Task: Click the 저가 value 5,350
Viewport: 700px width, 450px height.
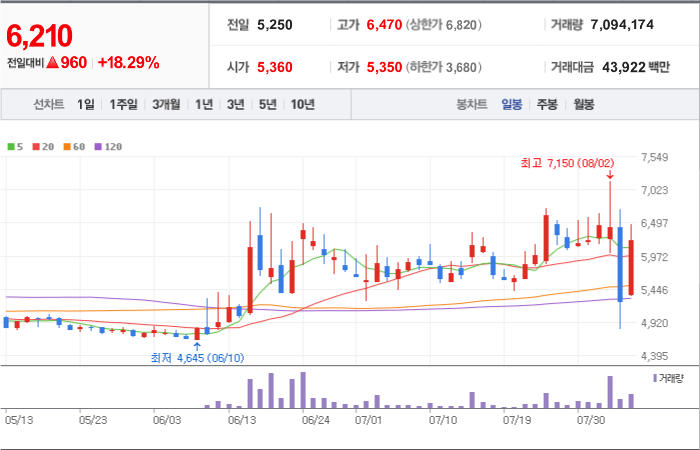Action: point(384,67)
